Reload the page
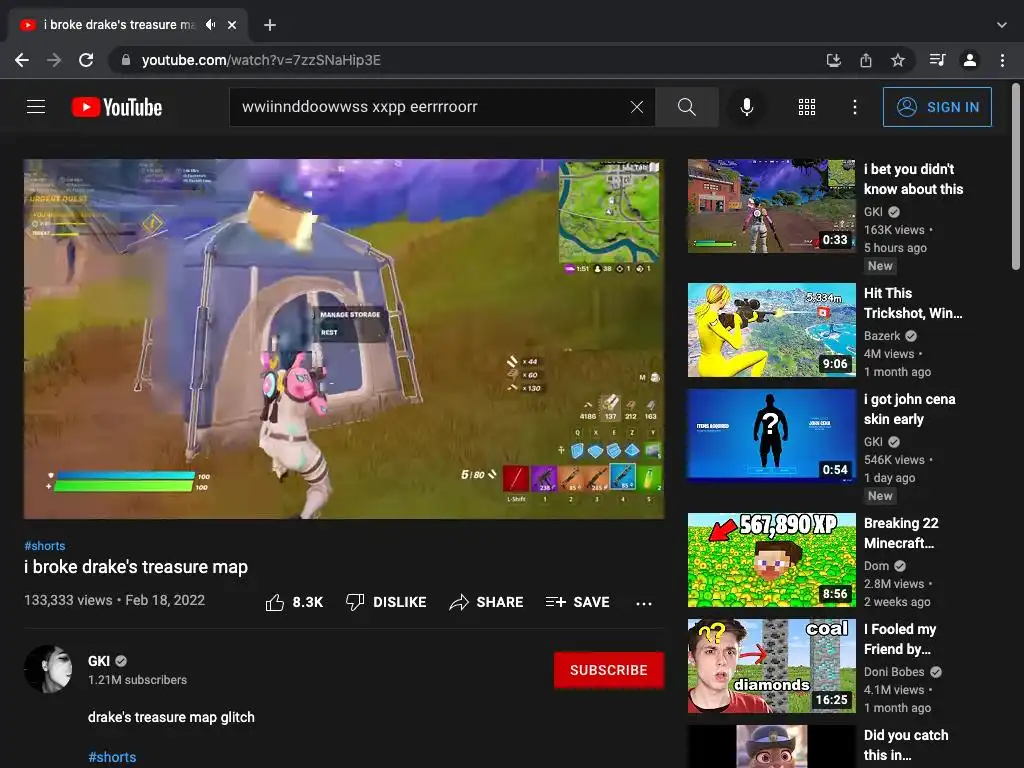The width and height of the screenshot is (1024, 768). click(x=86, y=60)
